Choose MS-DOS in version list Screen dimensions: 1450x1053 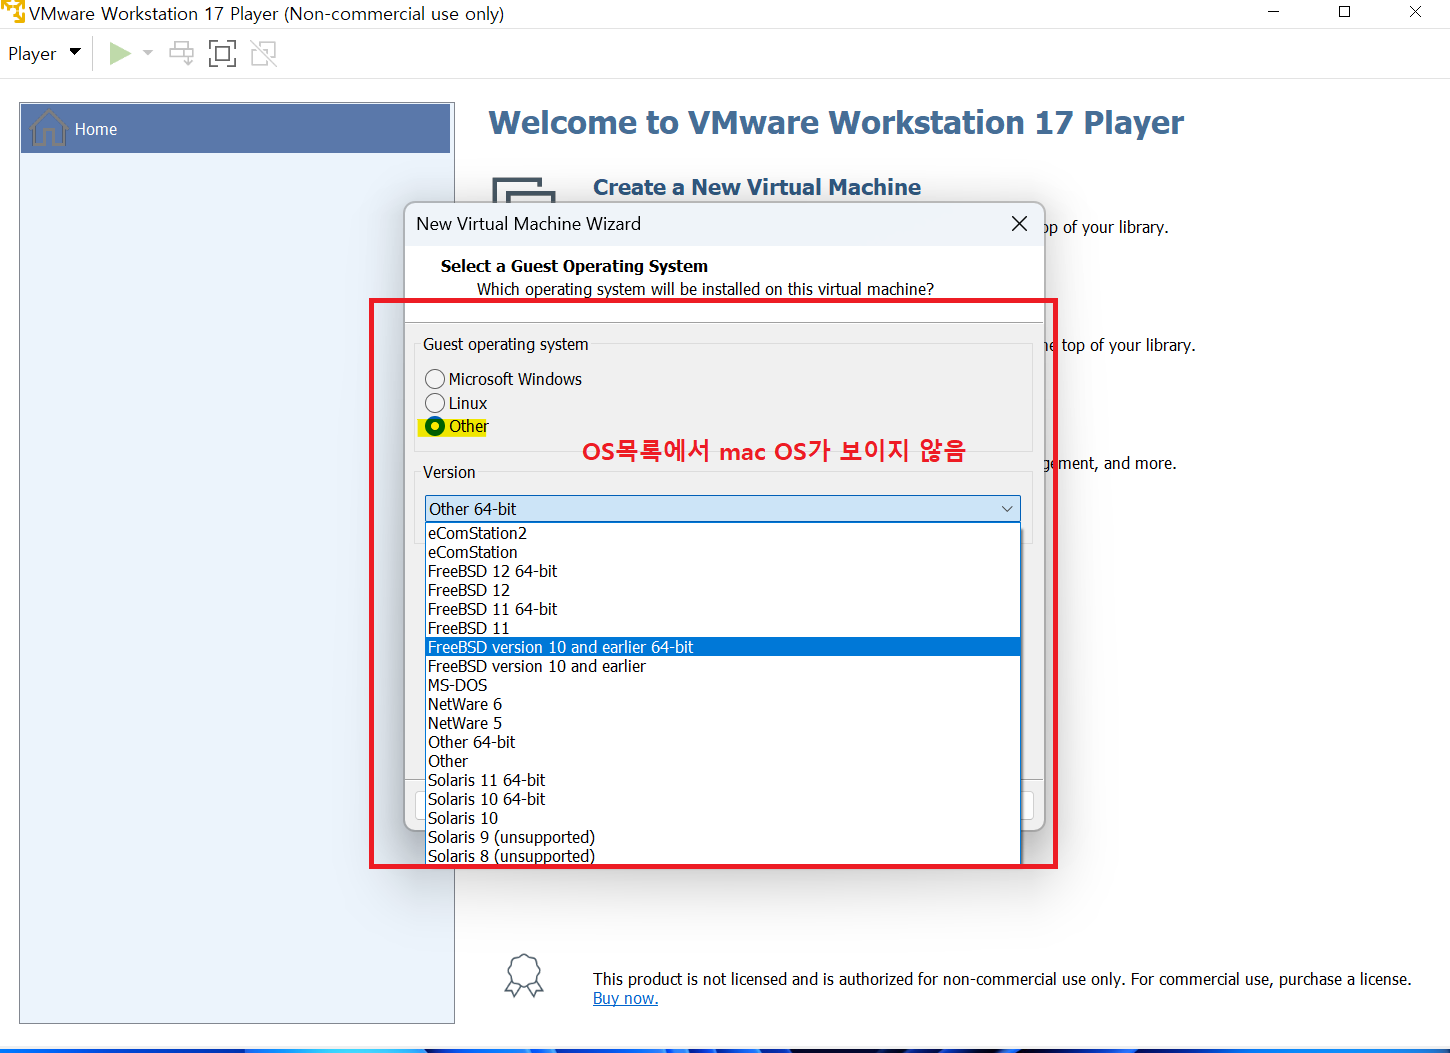(723, 685)
